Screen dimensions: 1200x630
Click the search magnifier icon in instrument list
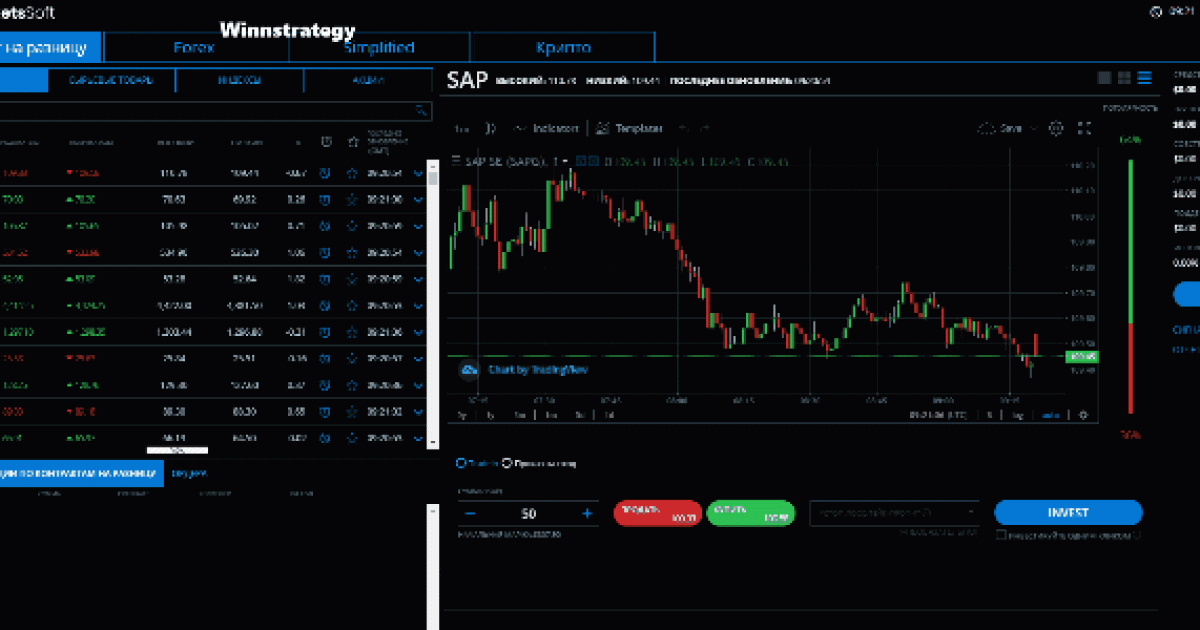[421, 110]
